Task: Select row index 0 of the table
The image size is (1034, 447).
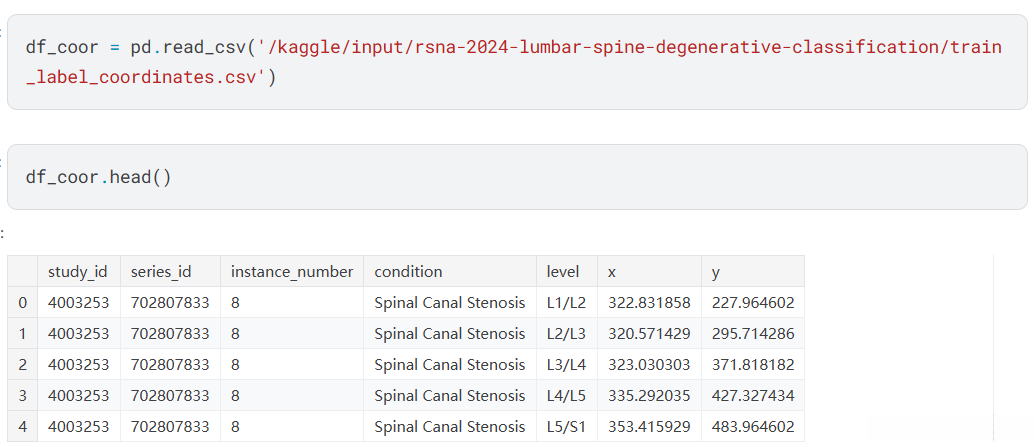Action: [x=22, y=302]
